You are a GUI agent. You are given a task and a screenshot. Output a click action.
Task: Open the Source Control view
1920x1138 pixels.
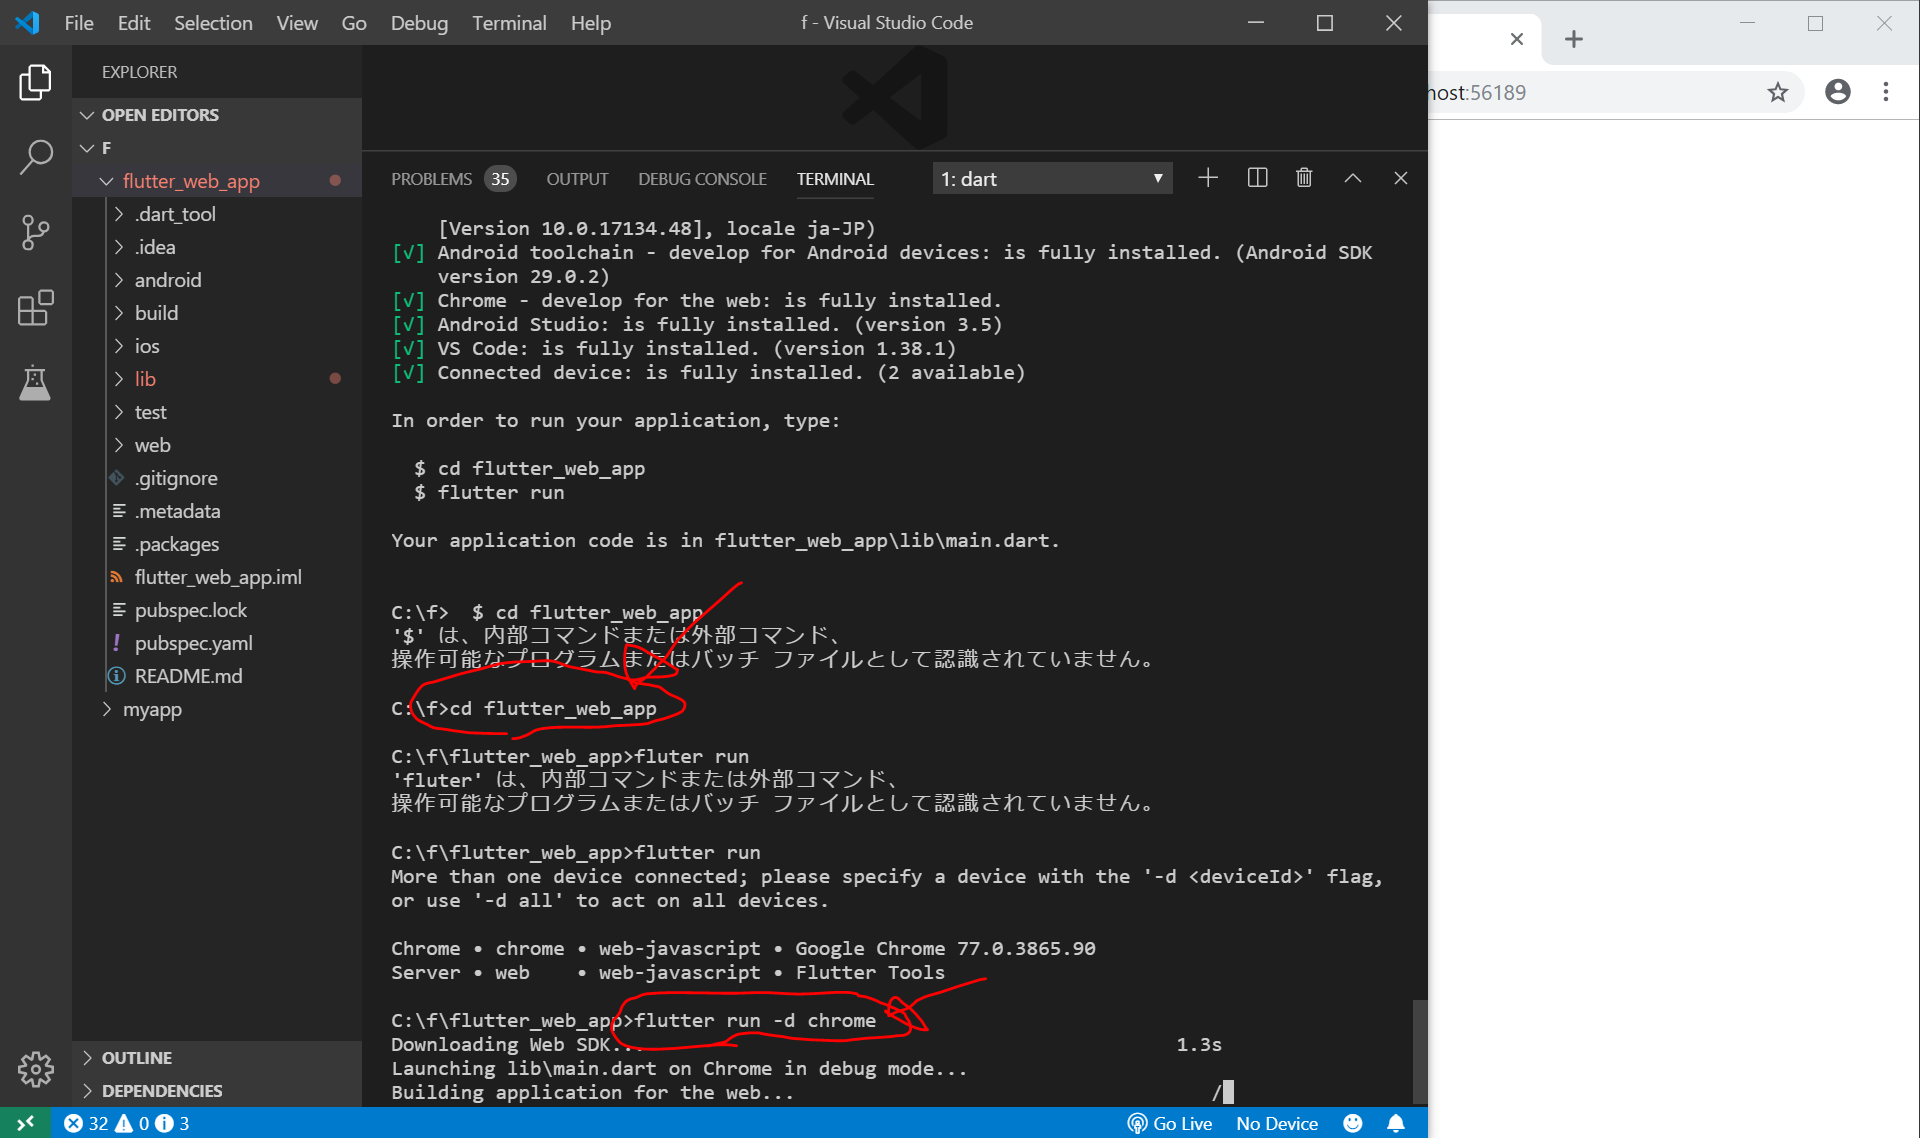tap(35, 232)
